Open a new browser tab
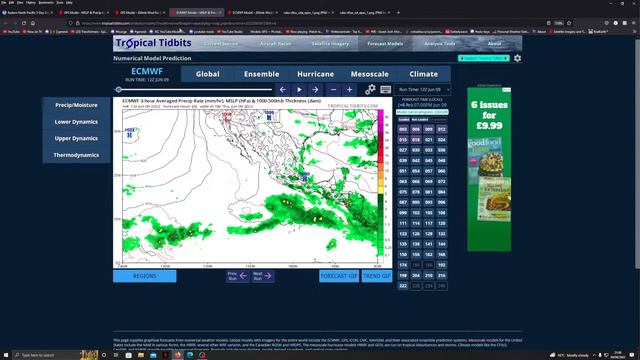The image size is (640, 360). point(398,13)
